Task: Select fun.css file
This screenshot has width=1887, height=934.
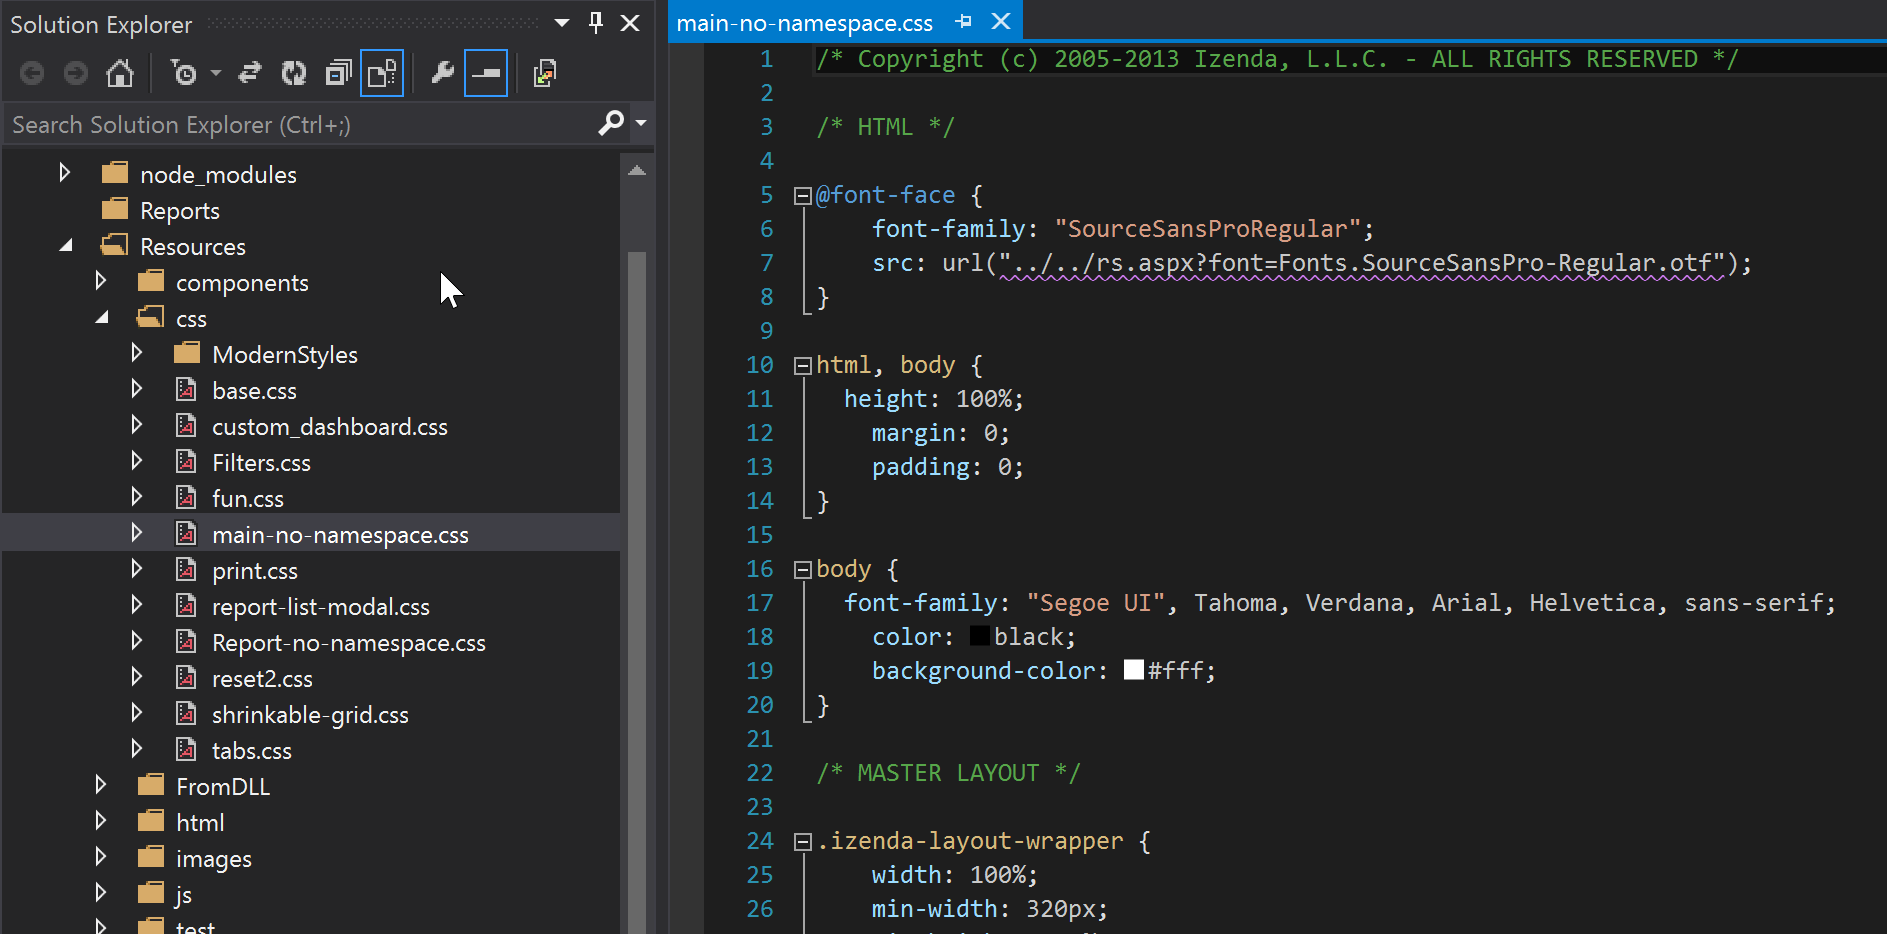Action: tap(248, 499)
